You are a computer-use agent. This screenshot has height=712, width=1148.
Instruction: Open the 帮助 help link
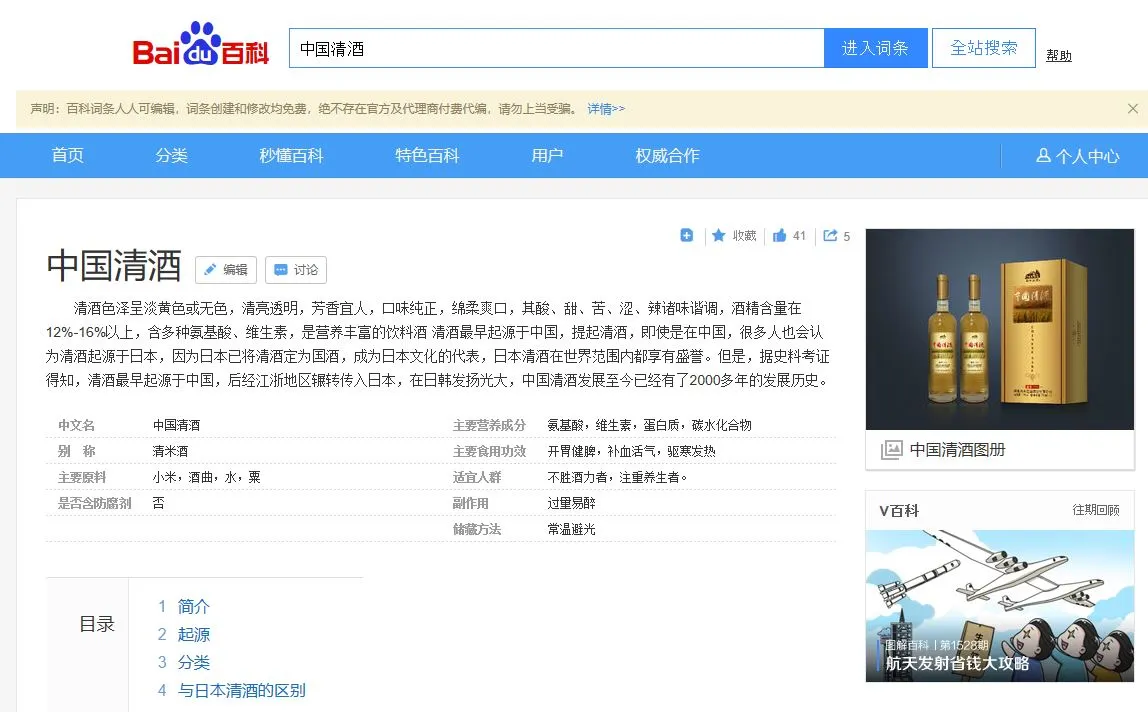click(1059, 56)
